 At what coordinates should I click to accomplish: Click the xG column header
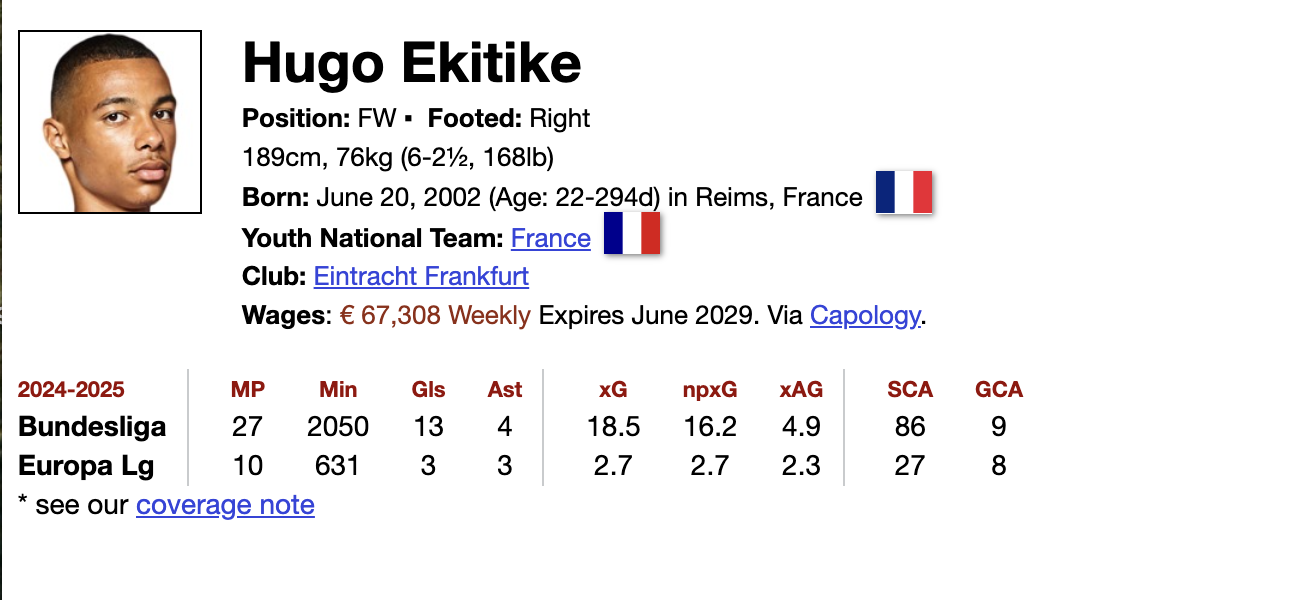point(613,390)
